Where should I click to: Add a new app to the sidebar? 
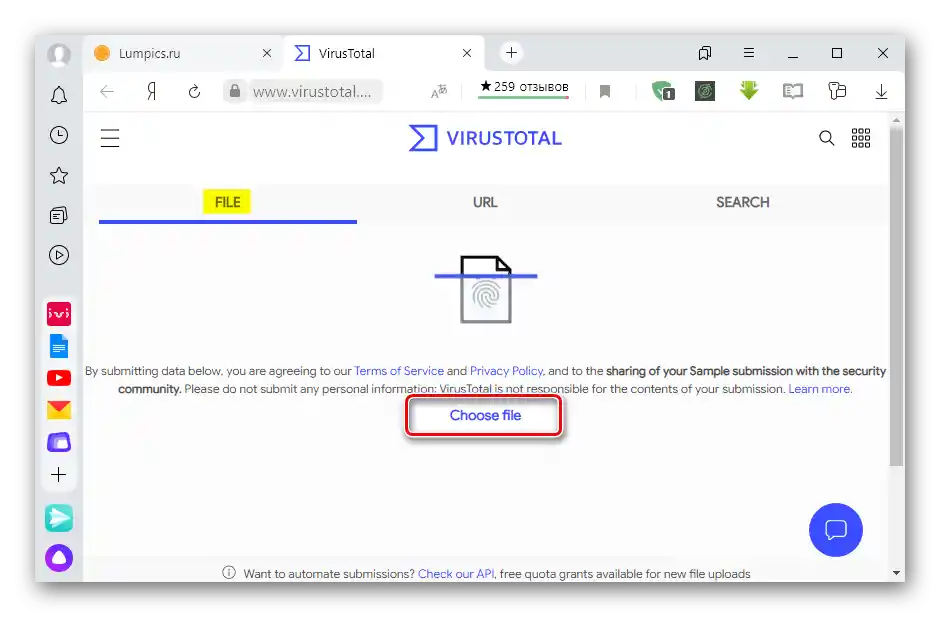point(59,475)
